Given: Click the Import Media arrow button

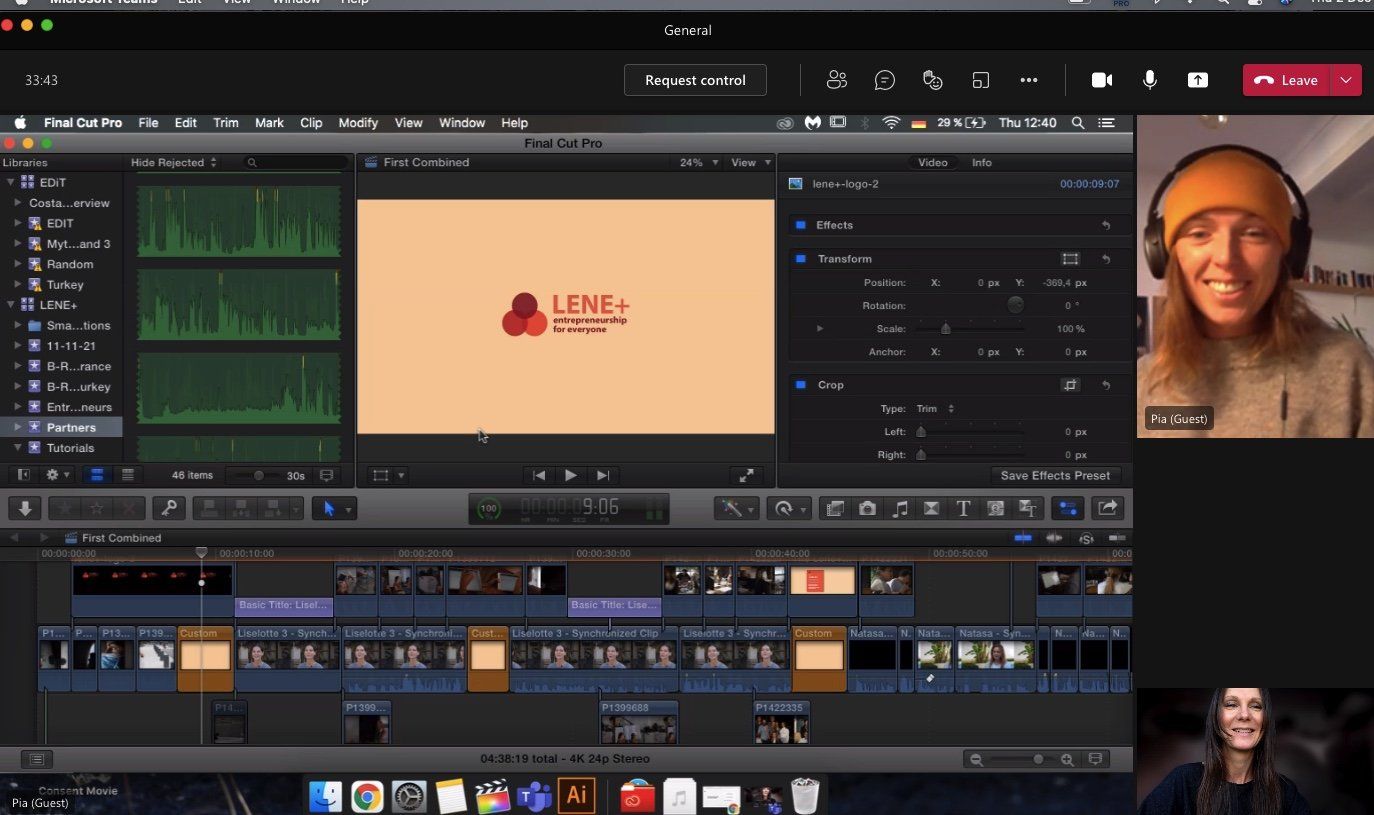Looking at the screenshot, I should (25, 509).
